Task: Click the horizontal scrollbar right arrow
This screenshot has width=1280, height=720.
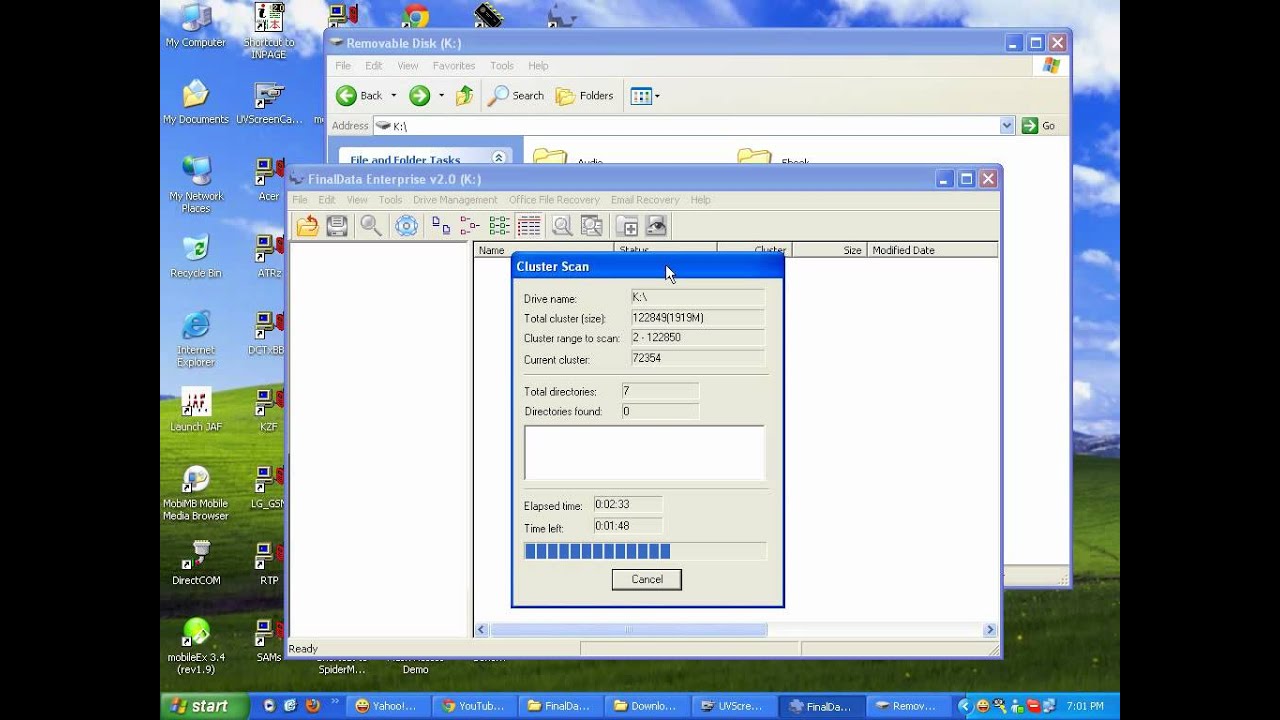Action: [x=990, y=630]
